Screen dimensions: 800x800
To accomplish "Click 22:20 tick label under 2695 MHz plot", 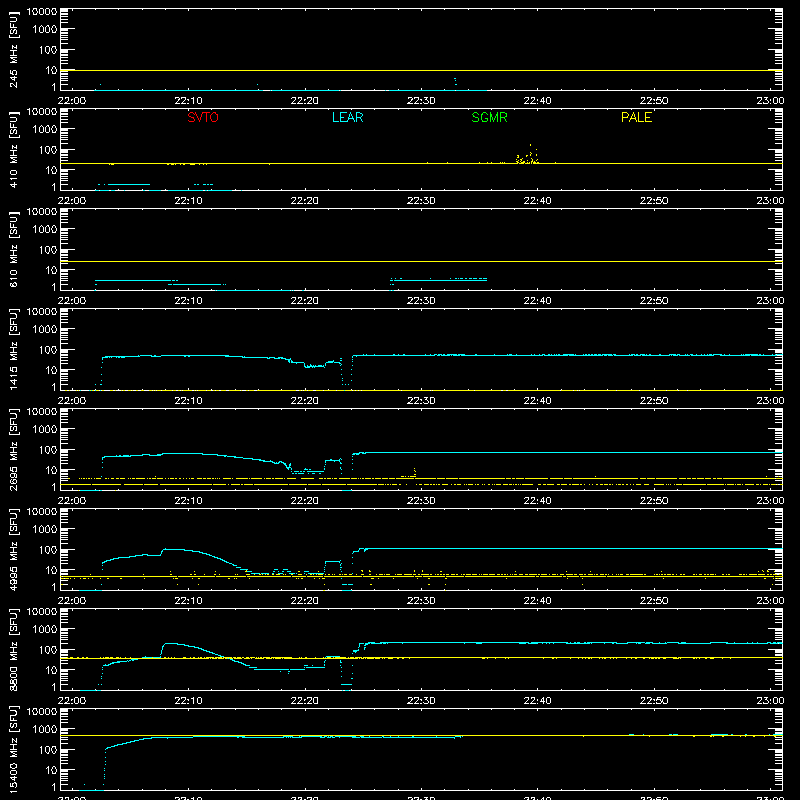I will (x=305, y=501).
